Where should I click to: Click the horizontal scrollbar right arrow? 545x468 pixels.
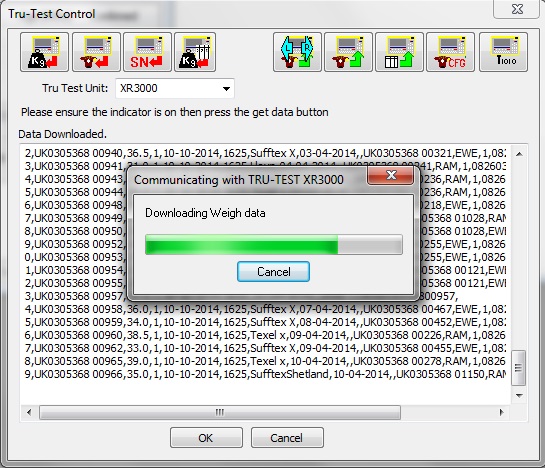tap(501, 412)
